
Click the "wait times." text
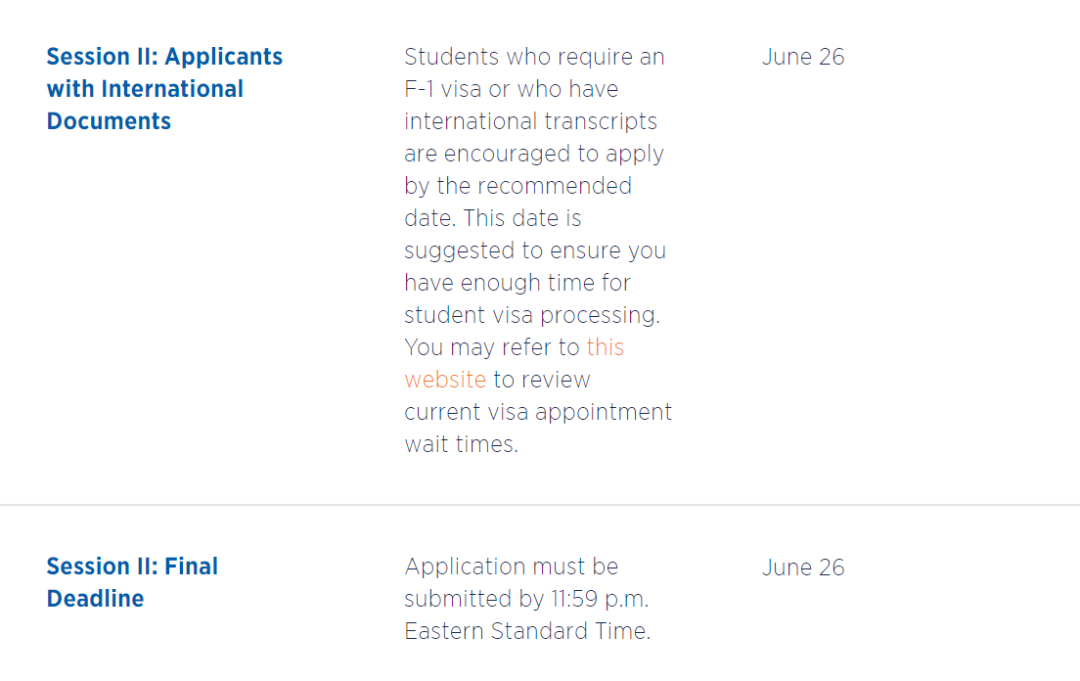pos(461,444)
